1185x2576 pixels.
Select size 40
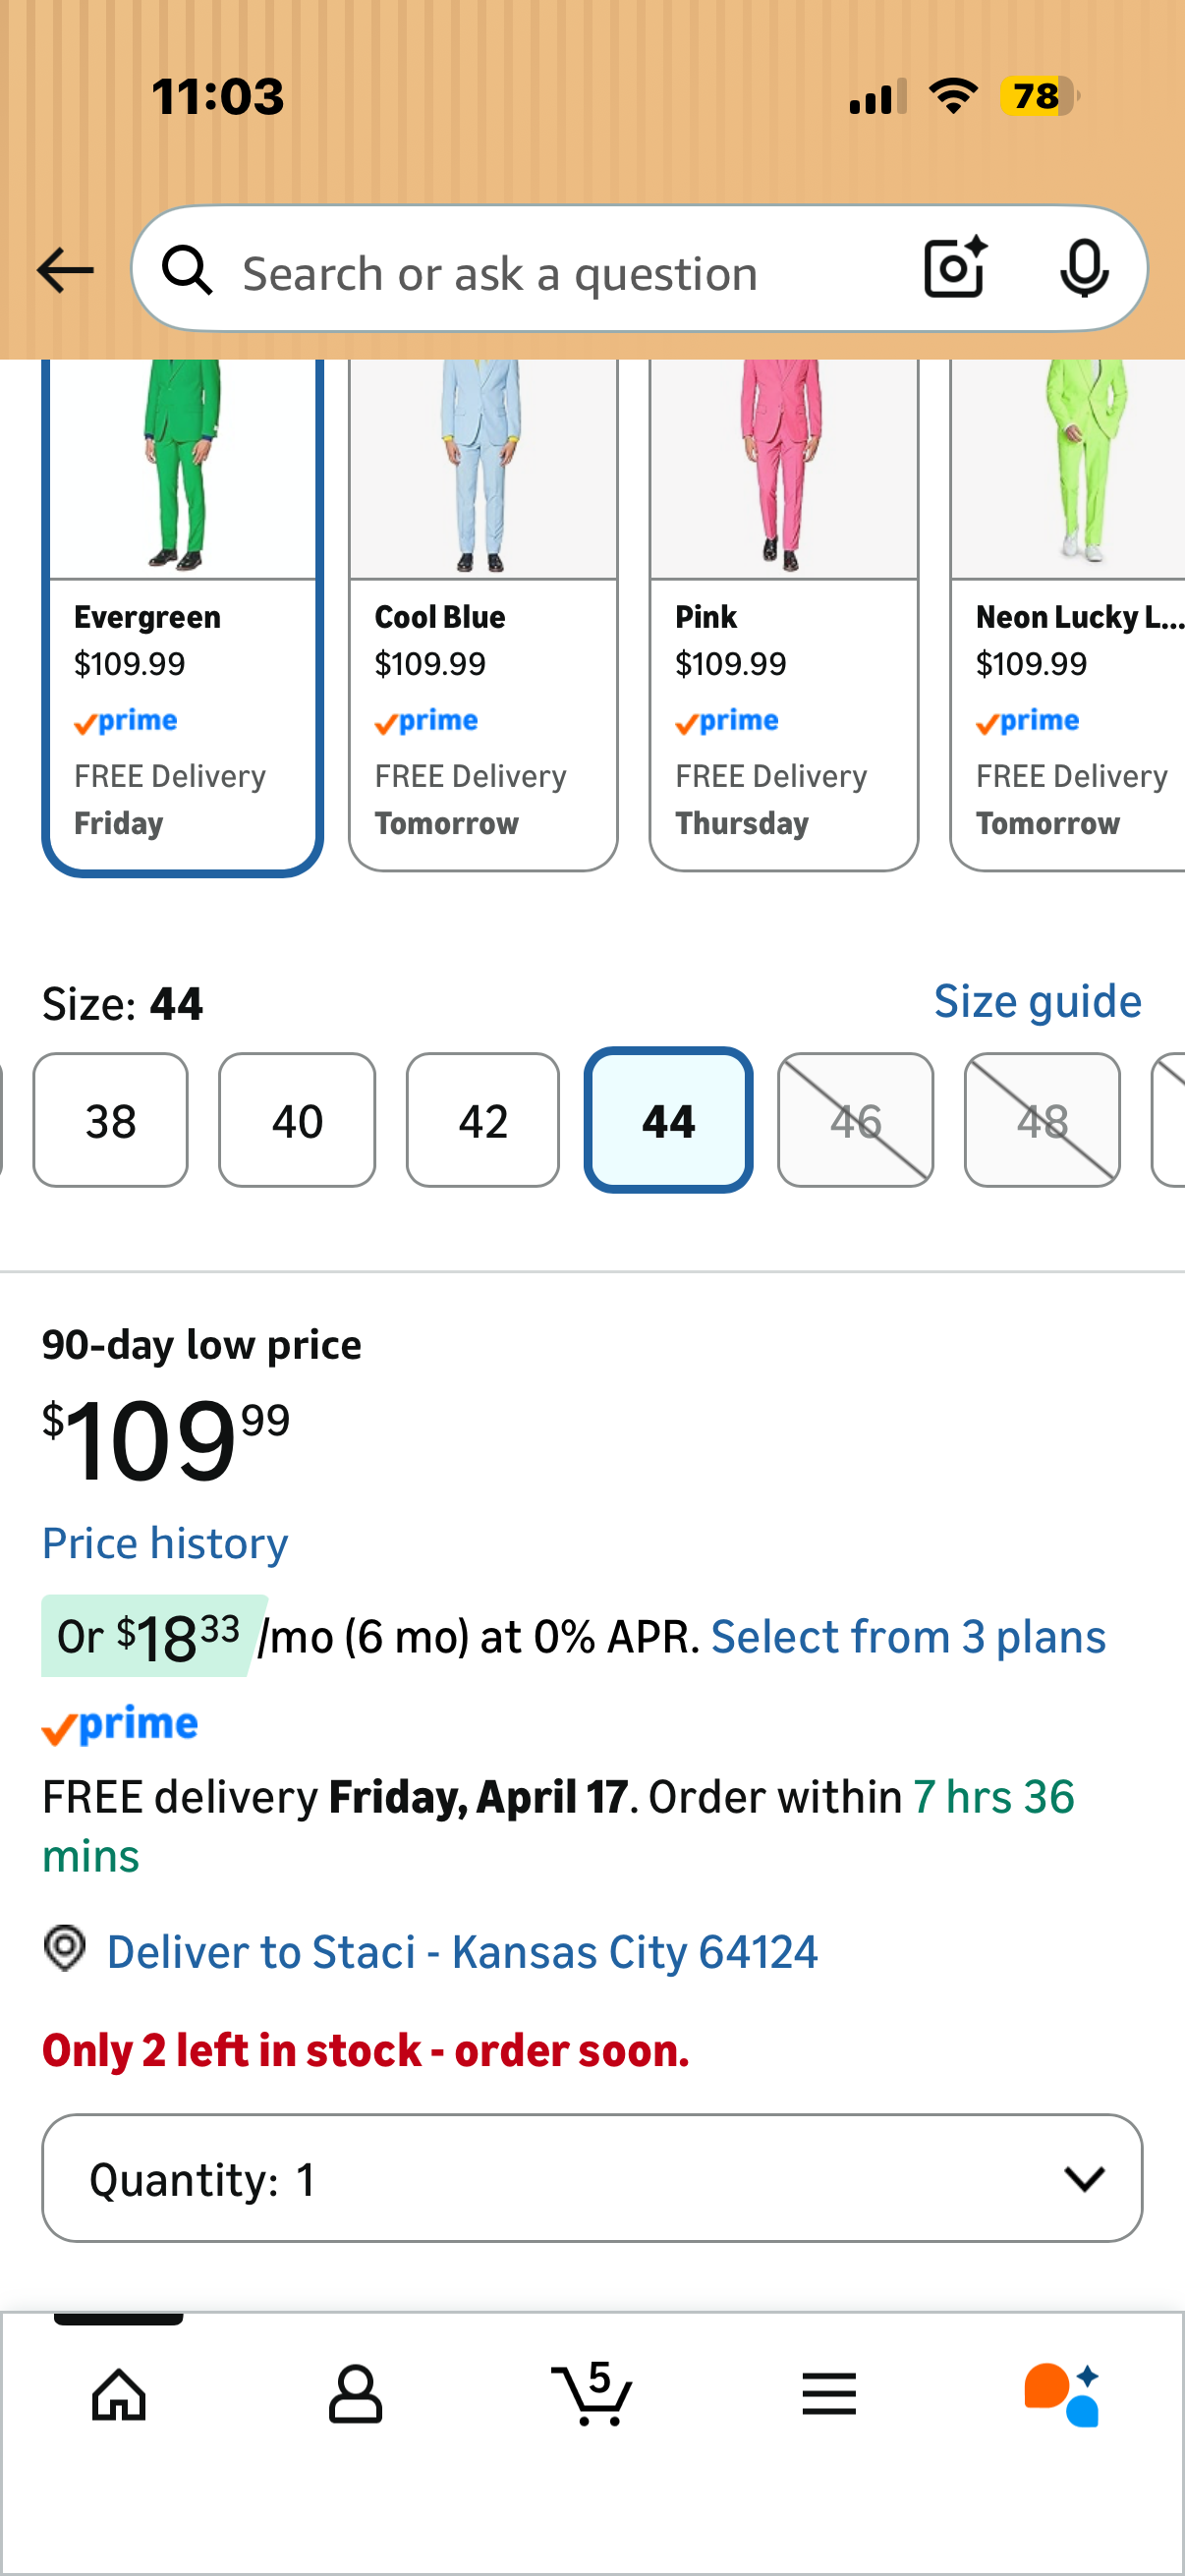(297, 1120)
